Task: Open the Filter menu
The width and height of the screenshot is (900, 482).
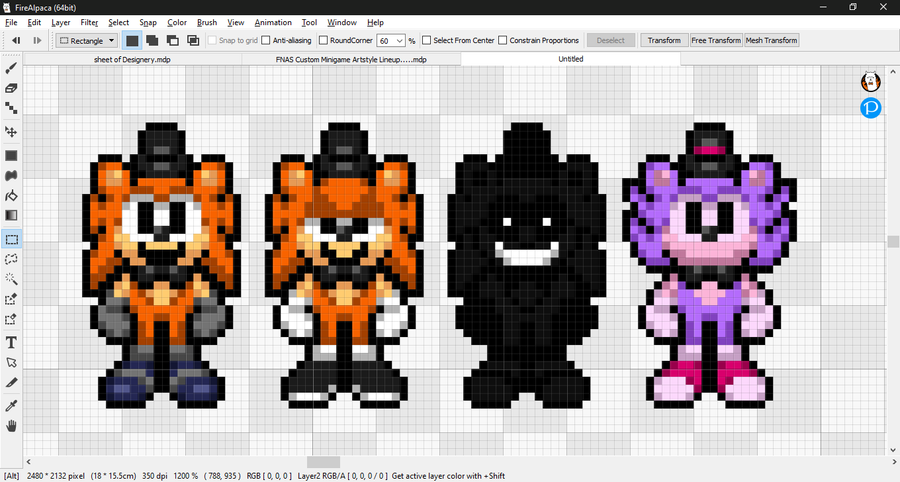Action: point(89,22)
